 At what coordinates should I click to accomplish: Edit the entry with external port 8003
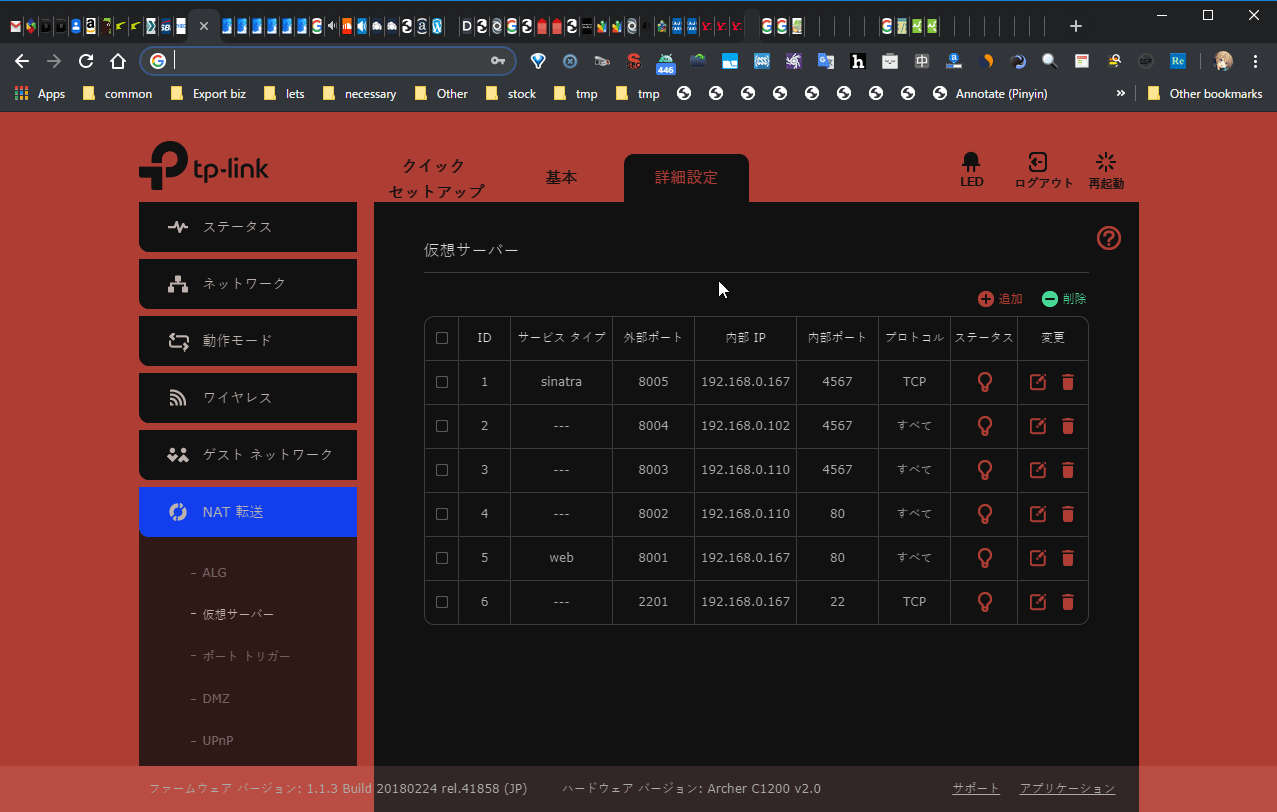tap(1038, 470)
